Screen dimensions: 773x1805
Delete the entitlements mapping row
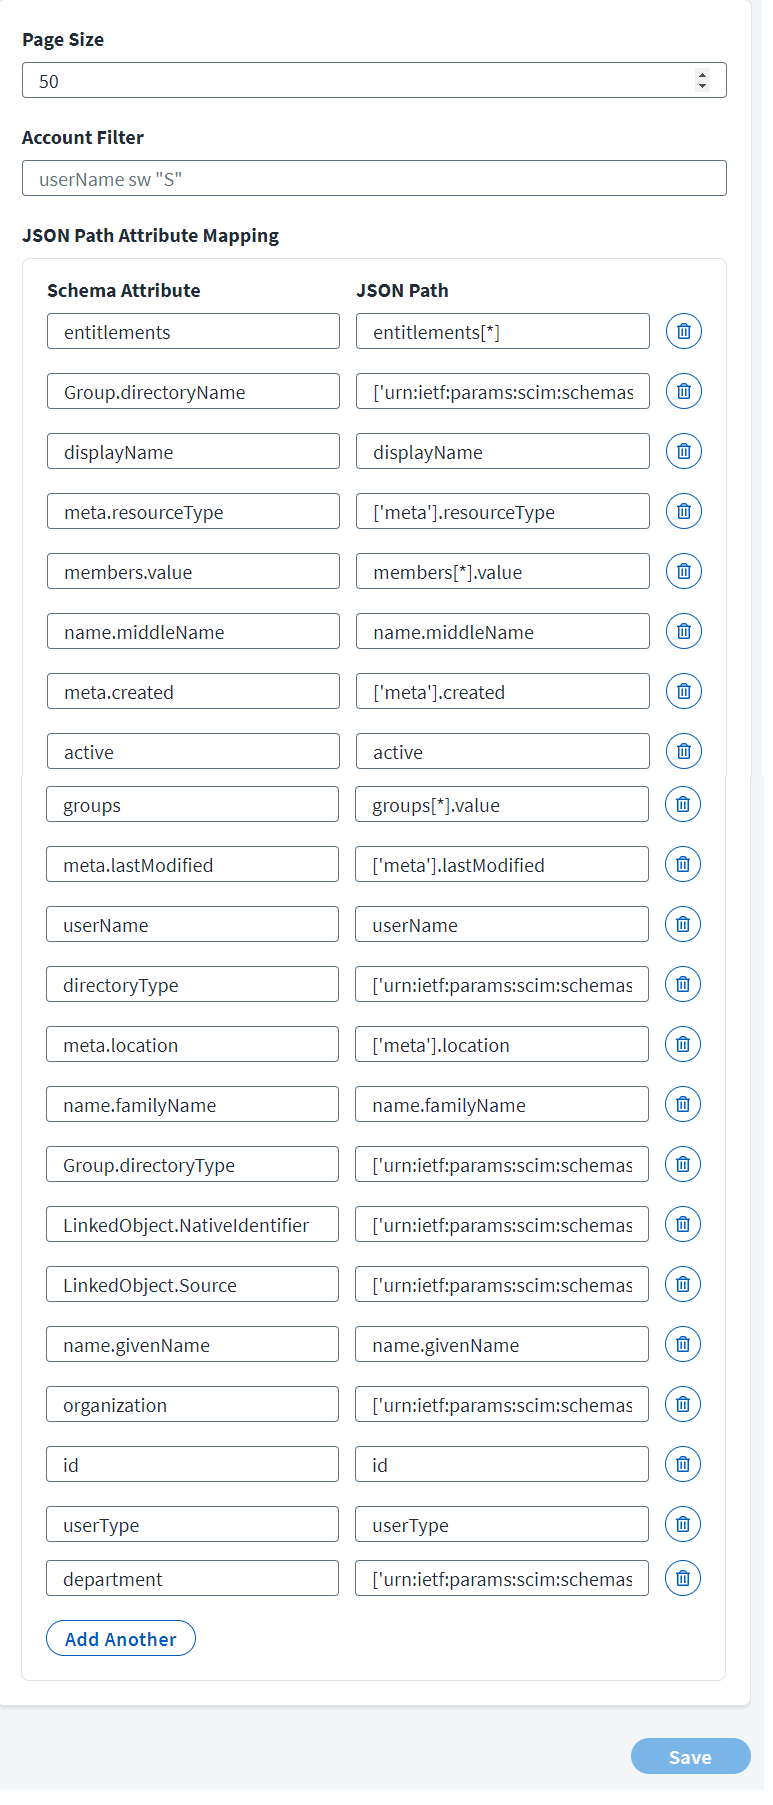click(684, 331)
